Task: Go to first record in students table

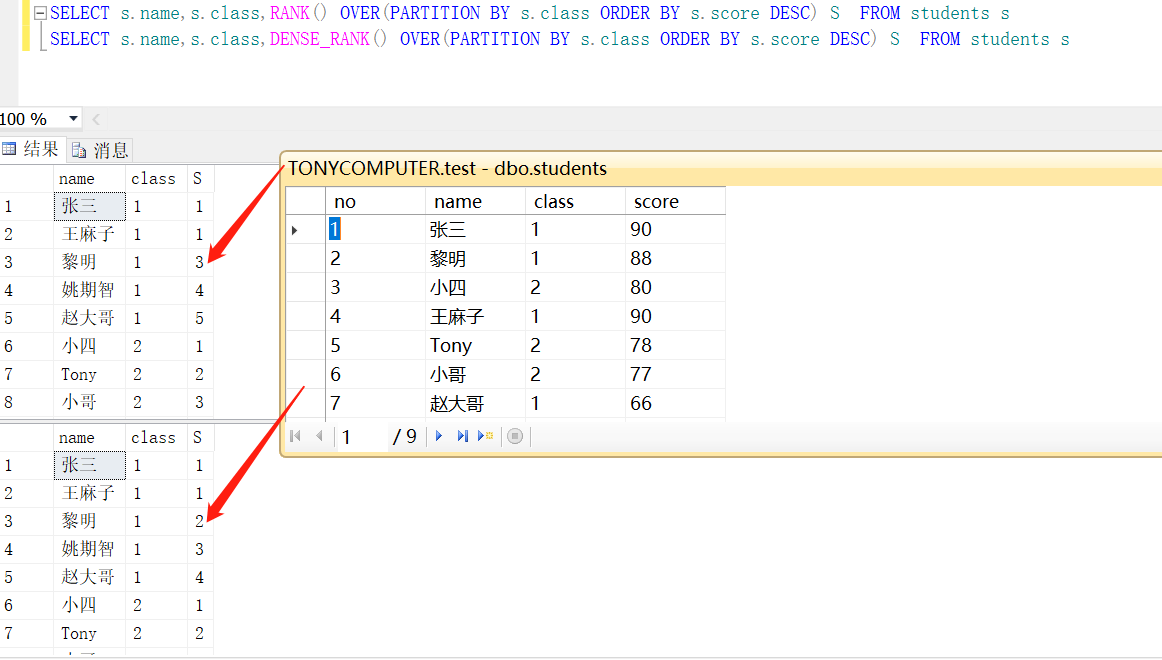Action: pyautogui.click(x=296, y=436)
